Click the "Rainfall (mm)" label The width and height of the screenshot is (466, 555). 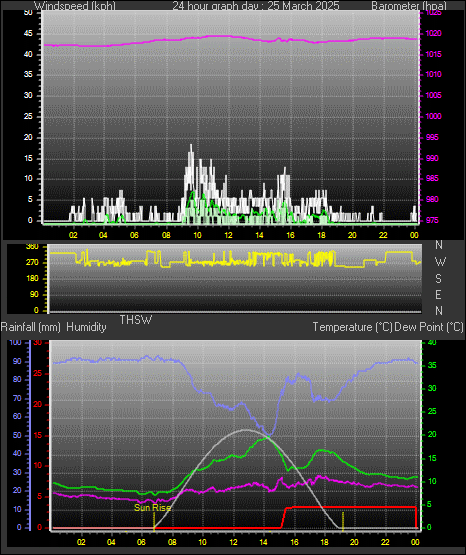(x=31, y=327)
